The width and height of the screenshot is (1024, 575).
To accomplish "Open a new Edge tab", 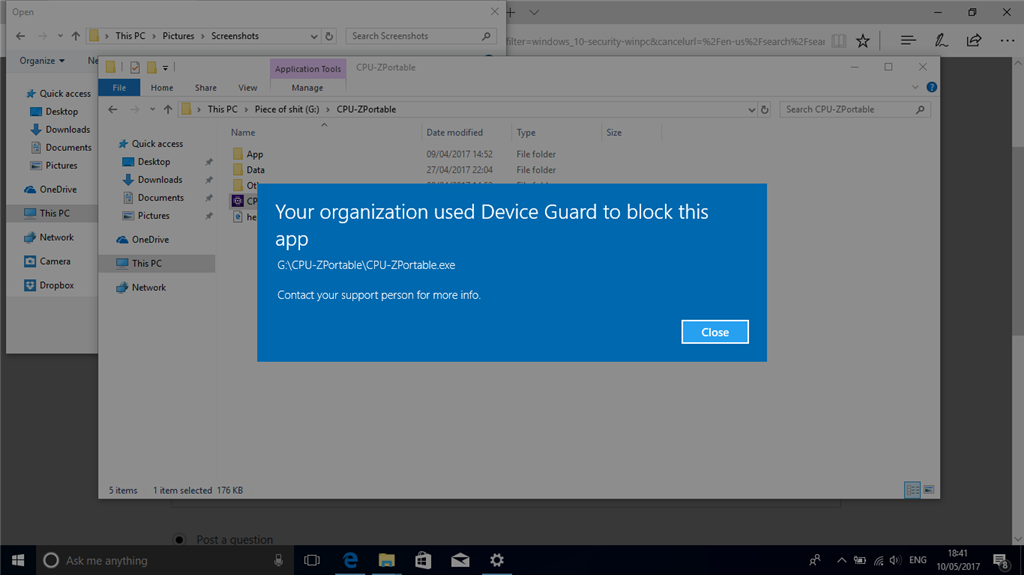I will 511,12.
